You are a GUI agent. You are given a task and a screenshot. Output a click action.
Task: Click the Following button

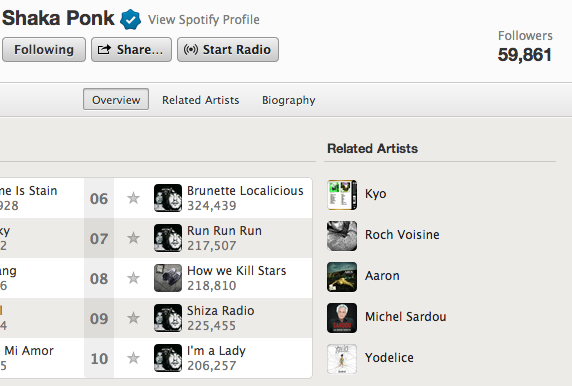44,49
